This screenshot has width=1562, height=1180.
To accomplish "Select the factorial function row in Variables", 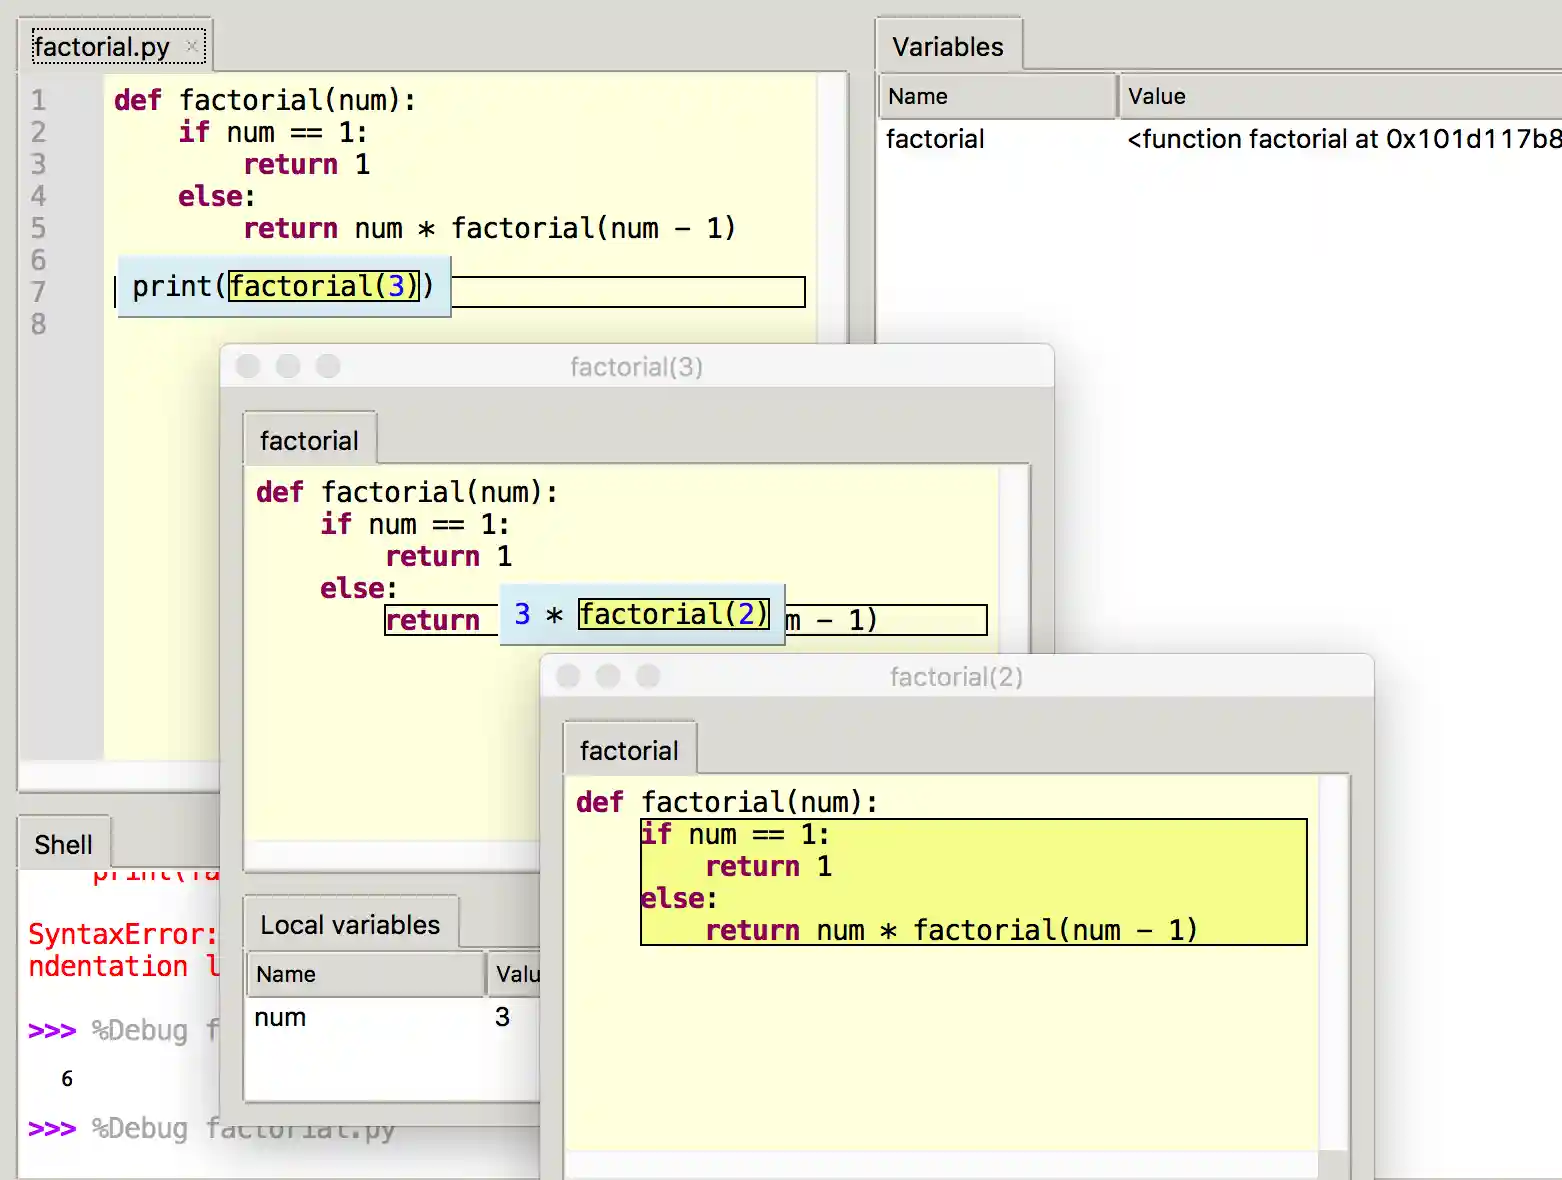I will [935, 139].
